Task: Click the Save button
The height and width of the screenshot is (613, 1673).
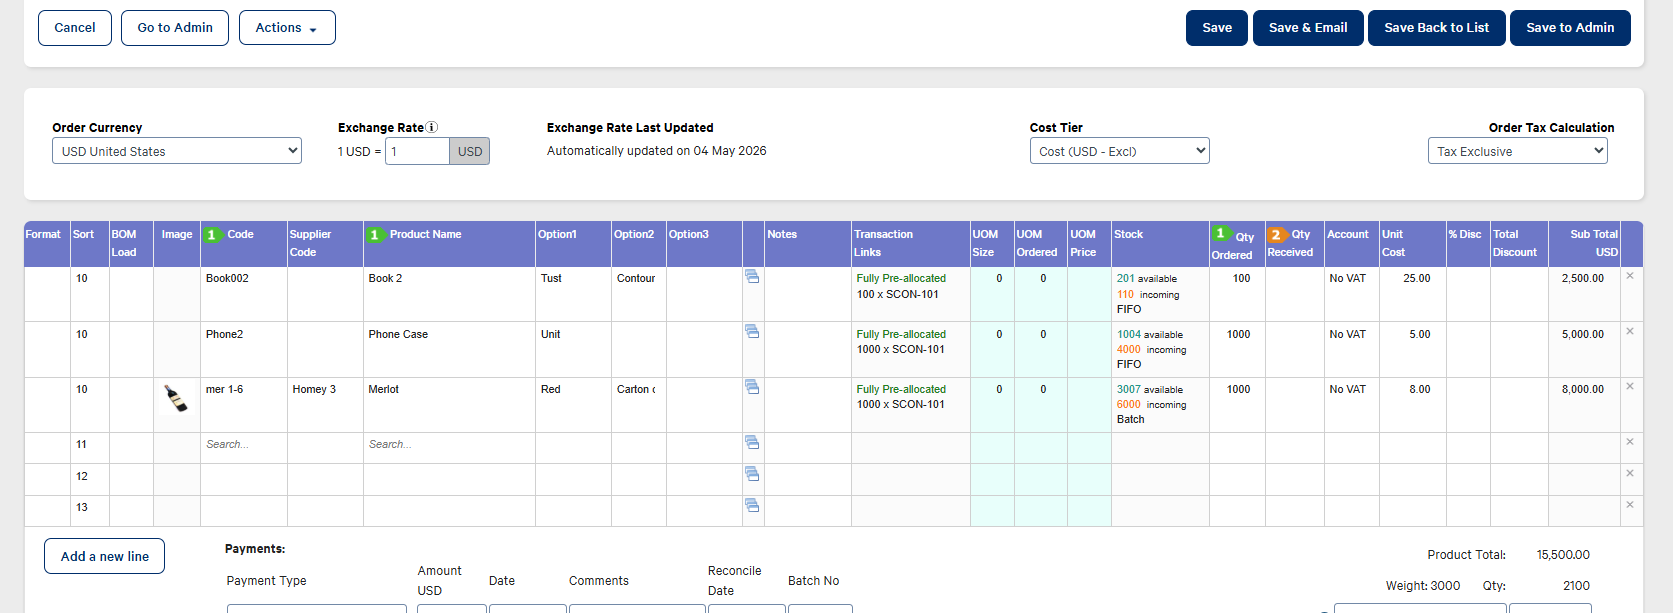Action: pos(1217,28)
